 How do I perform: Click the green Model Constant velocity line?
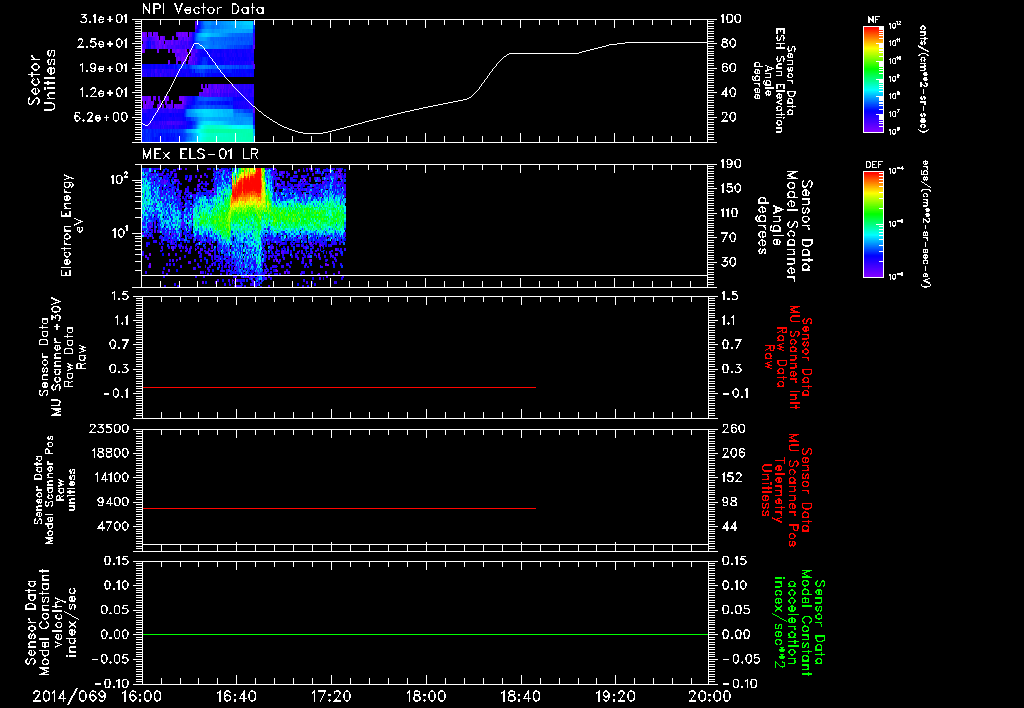pyautogui.click(x=425, y=634)
